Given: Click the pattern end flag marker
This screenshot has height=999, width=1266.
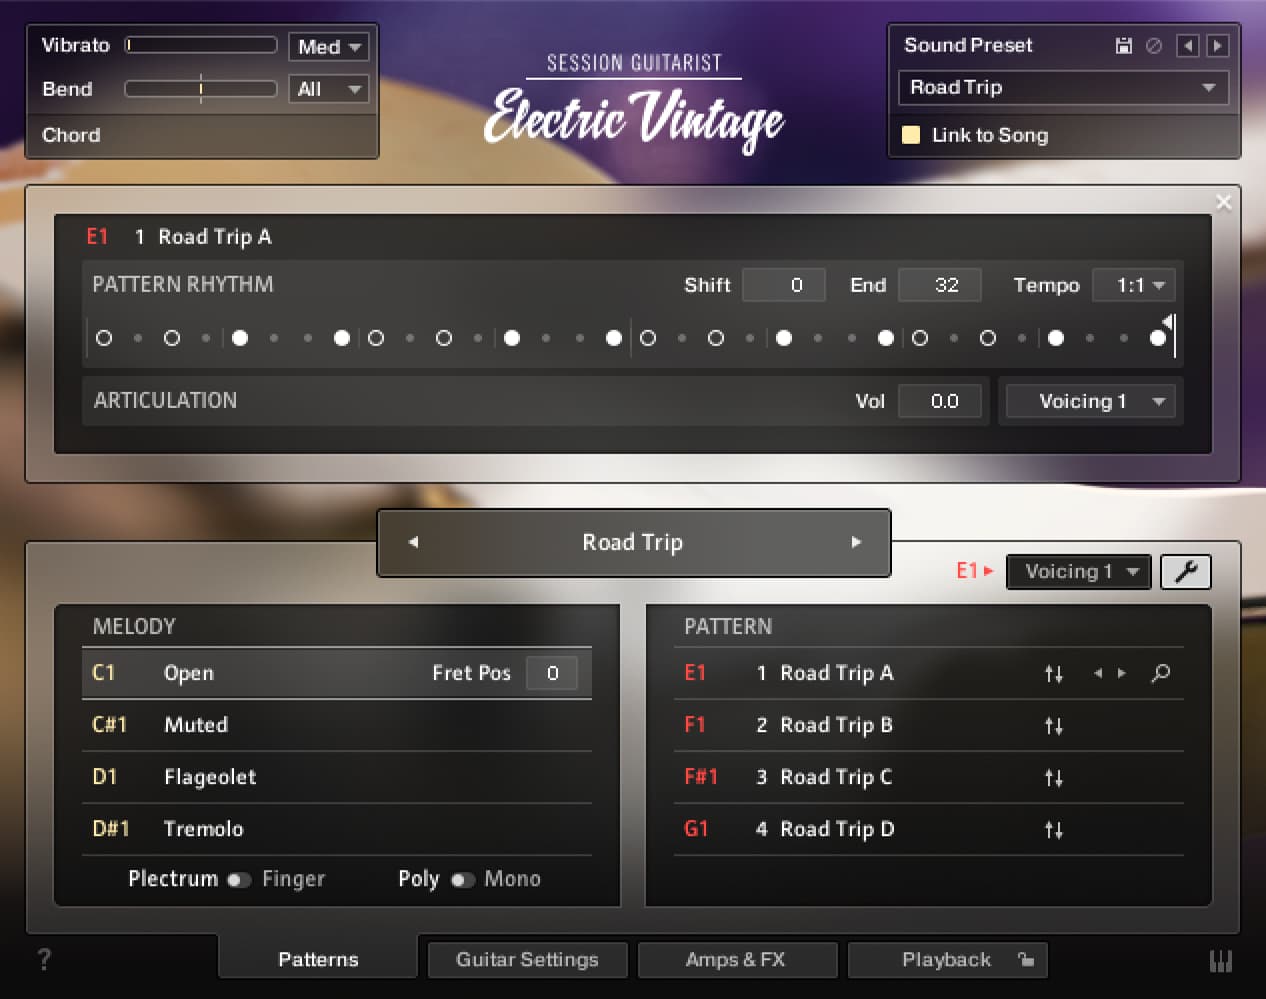Looking at the screenshot, I should coord(1168,321).
